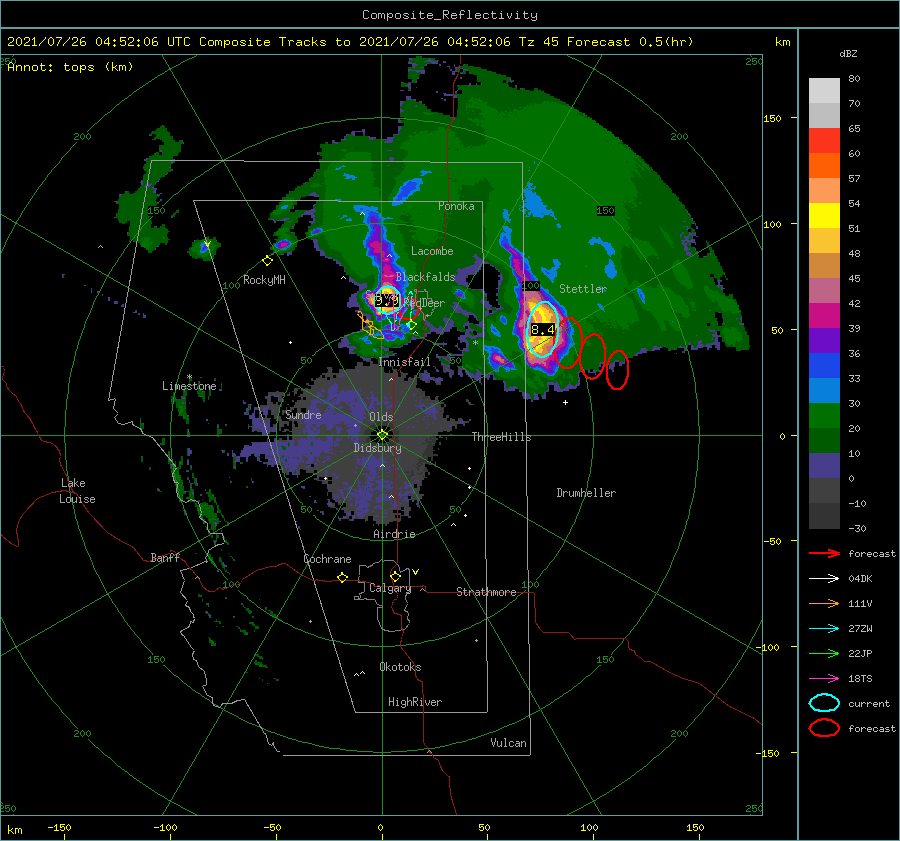Click the yellow diamond marker below Cochrane

[x=343, y=577]
